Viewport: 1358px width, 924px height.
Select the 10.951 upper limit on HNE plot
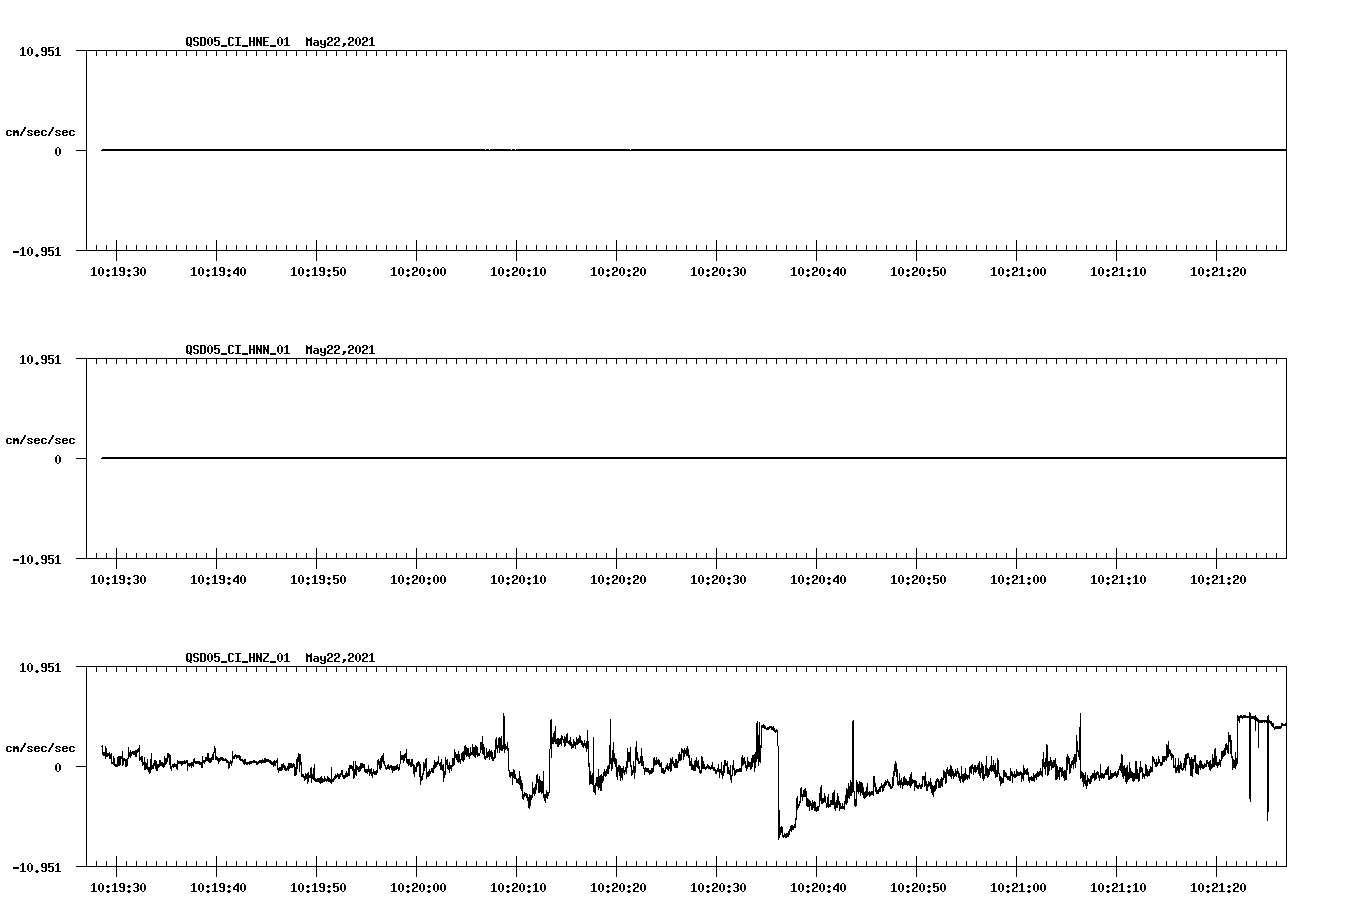point(40,51)
